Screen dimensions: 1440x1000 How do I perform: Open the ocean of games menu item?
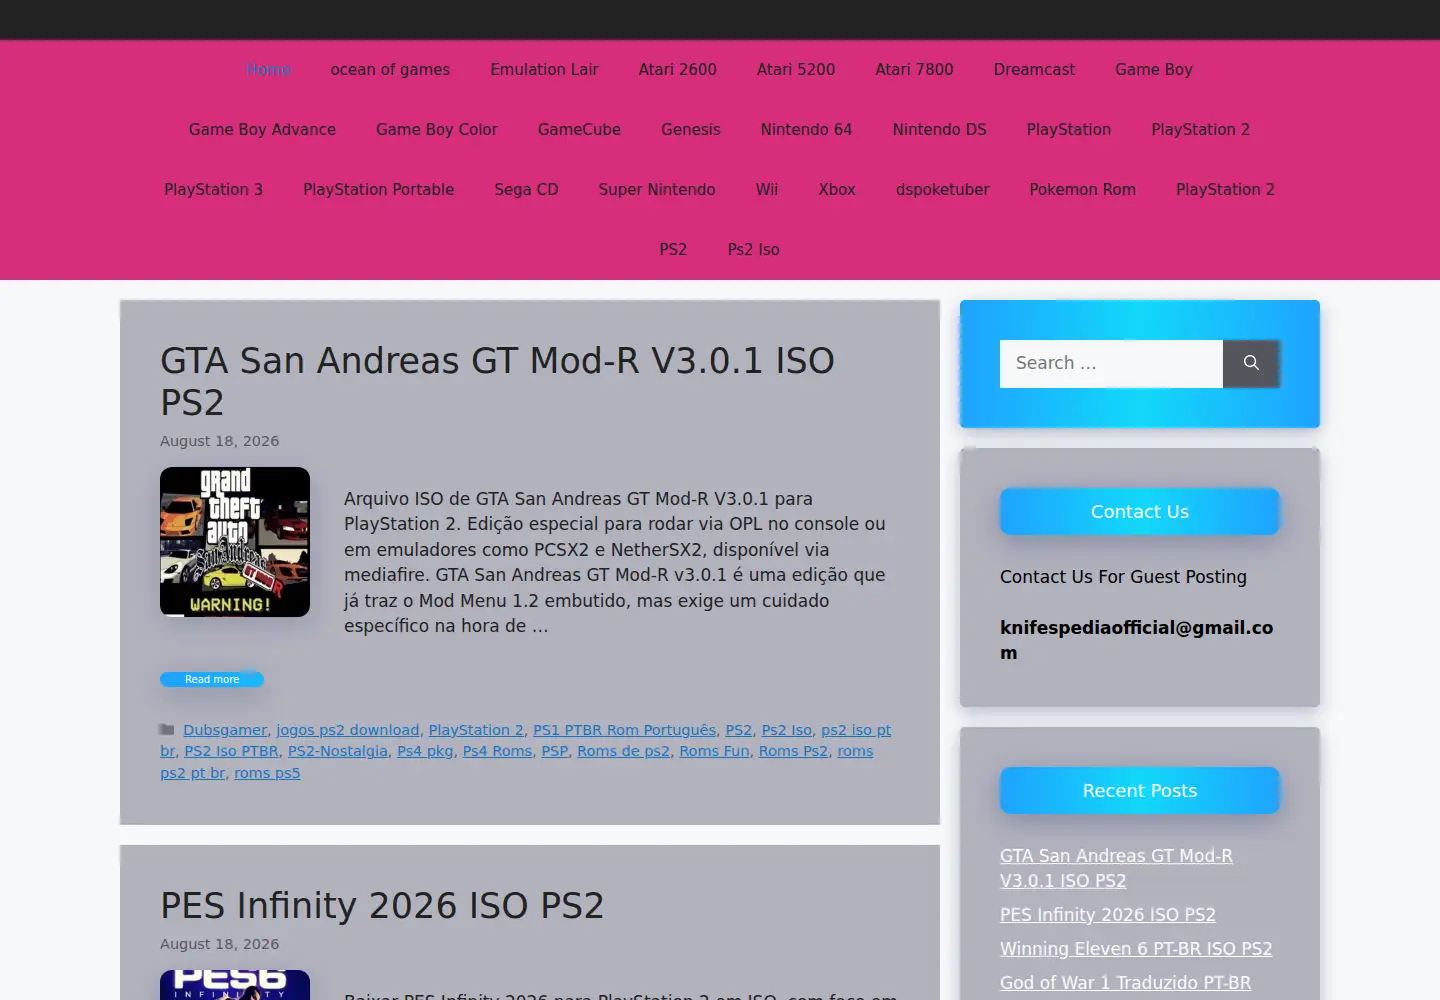(x=390, y=70)
